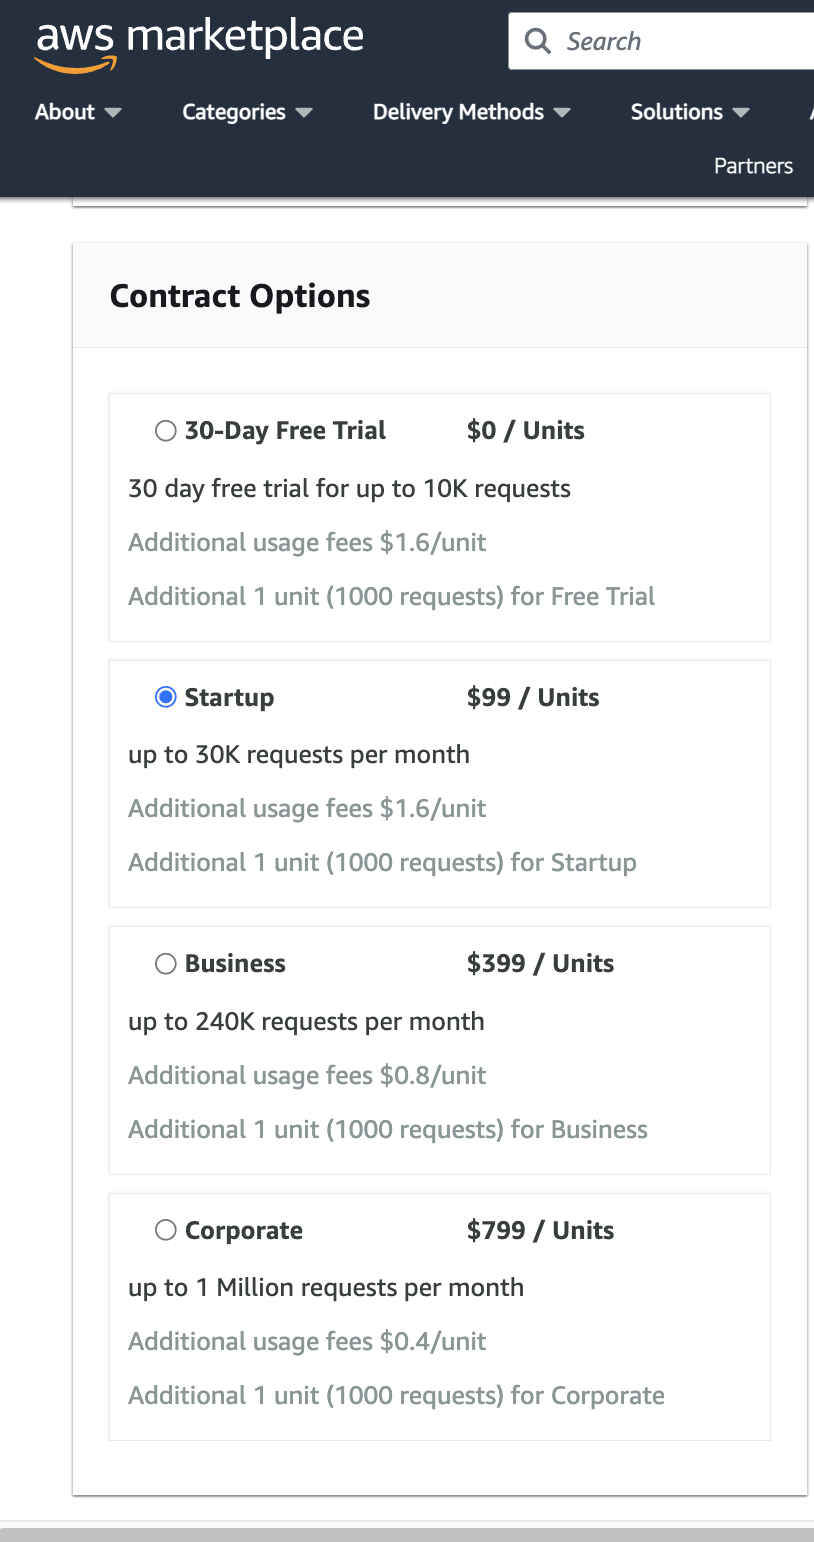Screen dimensions: 814x1542
Task: Open the Categories menu
Action: click(x=234, y=112)
